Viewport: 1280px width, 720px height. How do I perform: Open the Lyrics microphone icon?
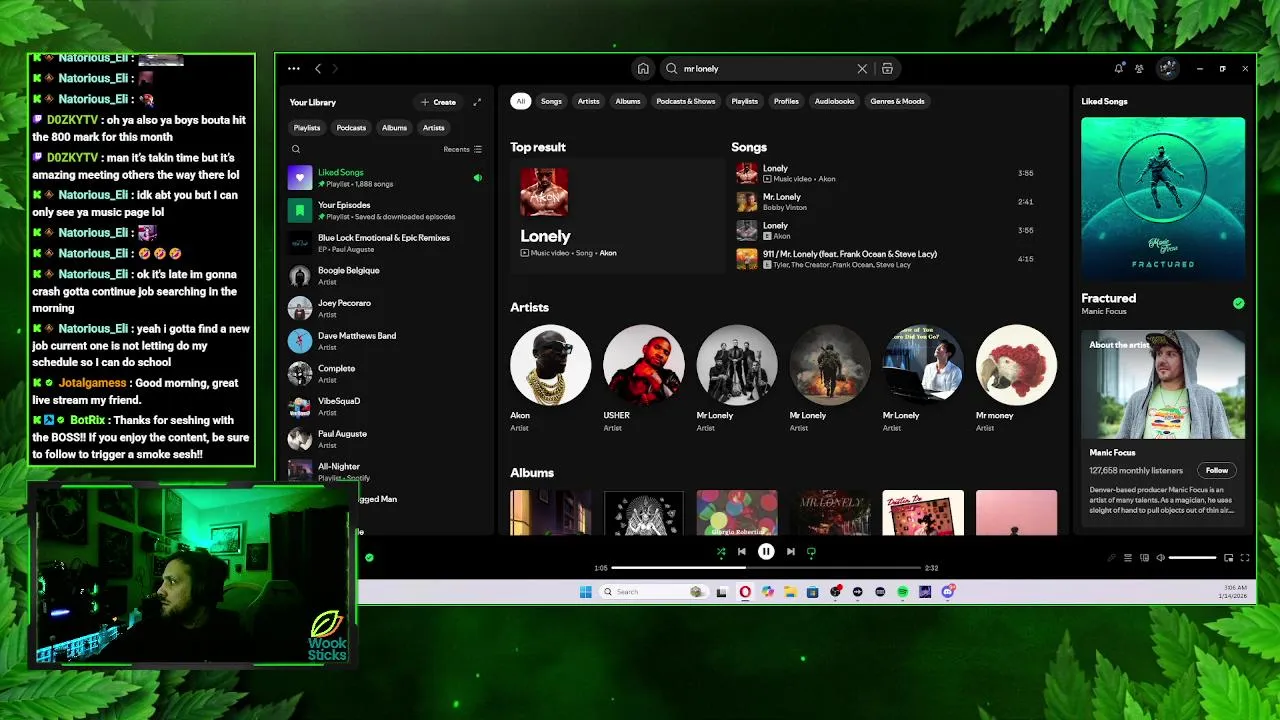coord(1111,558)
